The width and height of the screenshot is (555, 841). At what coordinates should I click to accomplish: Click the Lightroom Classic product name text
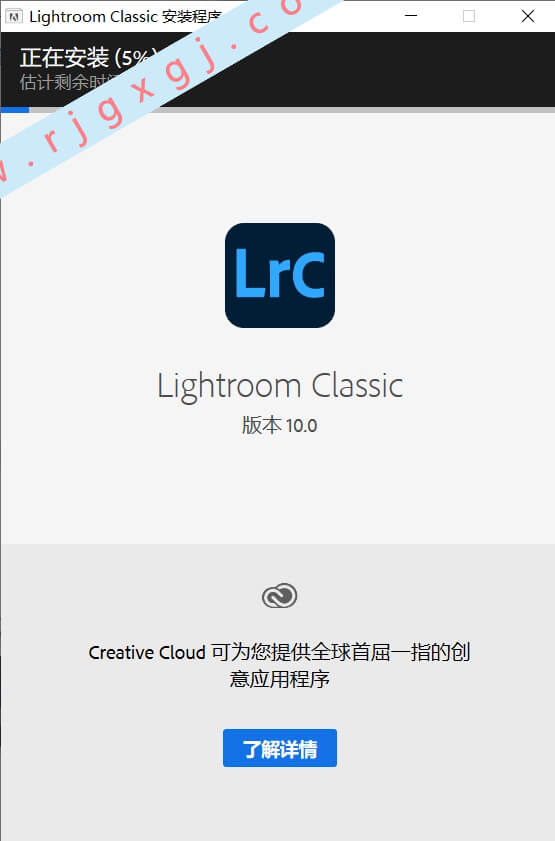[280, 386]
